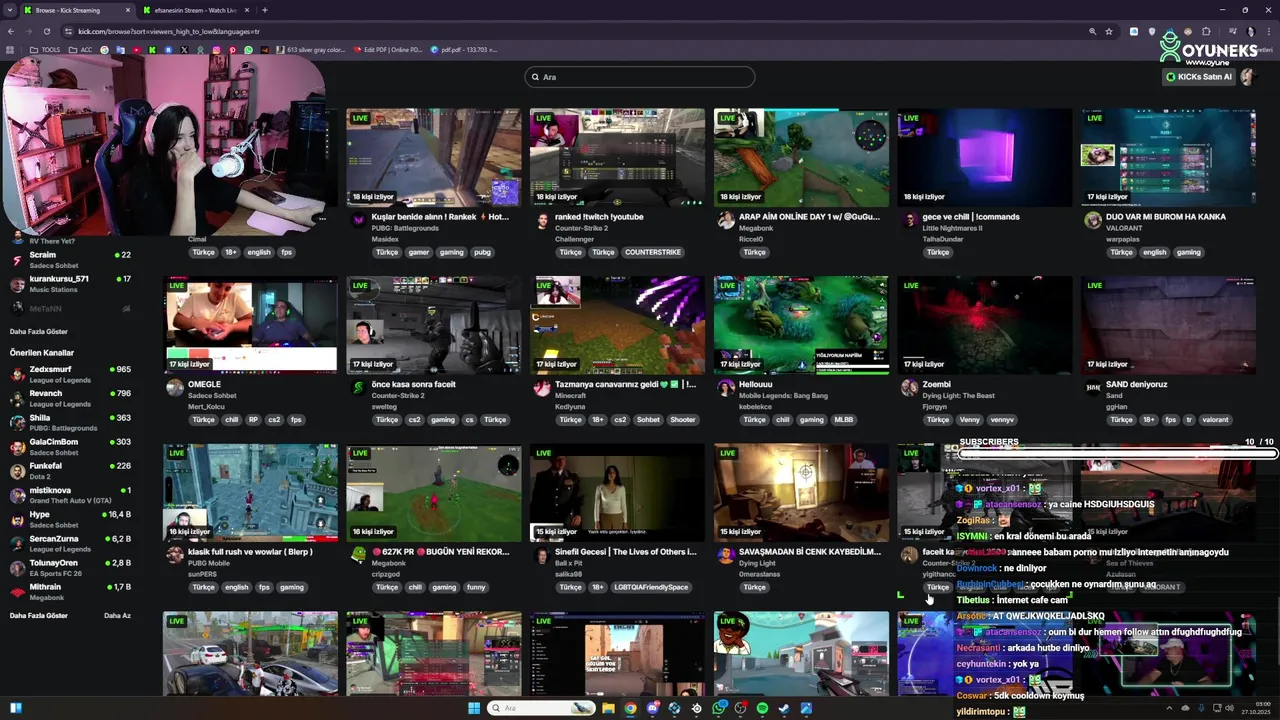Open 'DUO VAR MI BUROM HA KANKA' stream title
The width and height of the screenshot is (1280, 720).
[1166, 216]
